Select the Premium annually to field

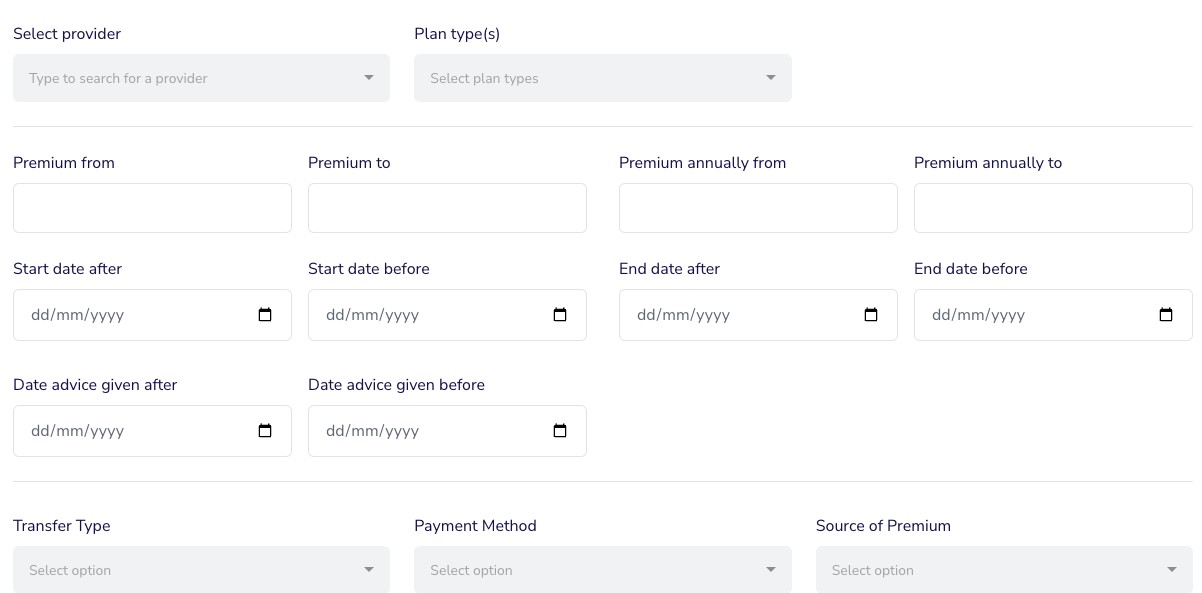(1053, 208)
